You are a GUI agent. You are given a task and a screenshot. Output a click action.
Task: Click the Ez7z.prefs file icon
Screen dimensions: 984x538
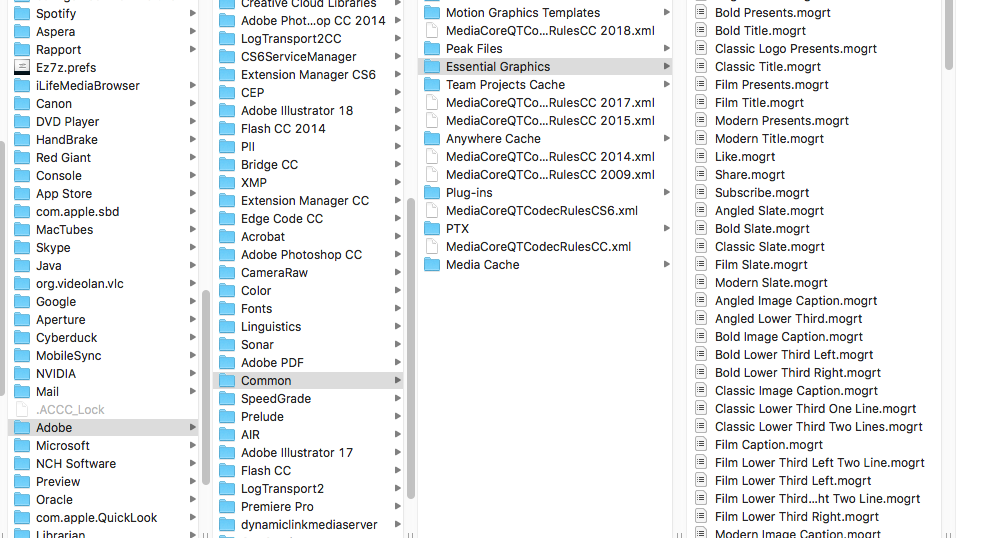[22, 67]
